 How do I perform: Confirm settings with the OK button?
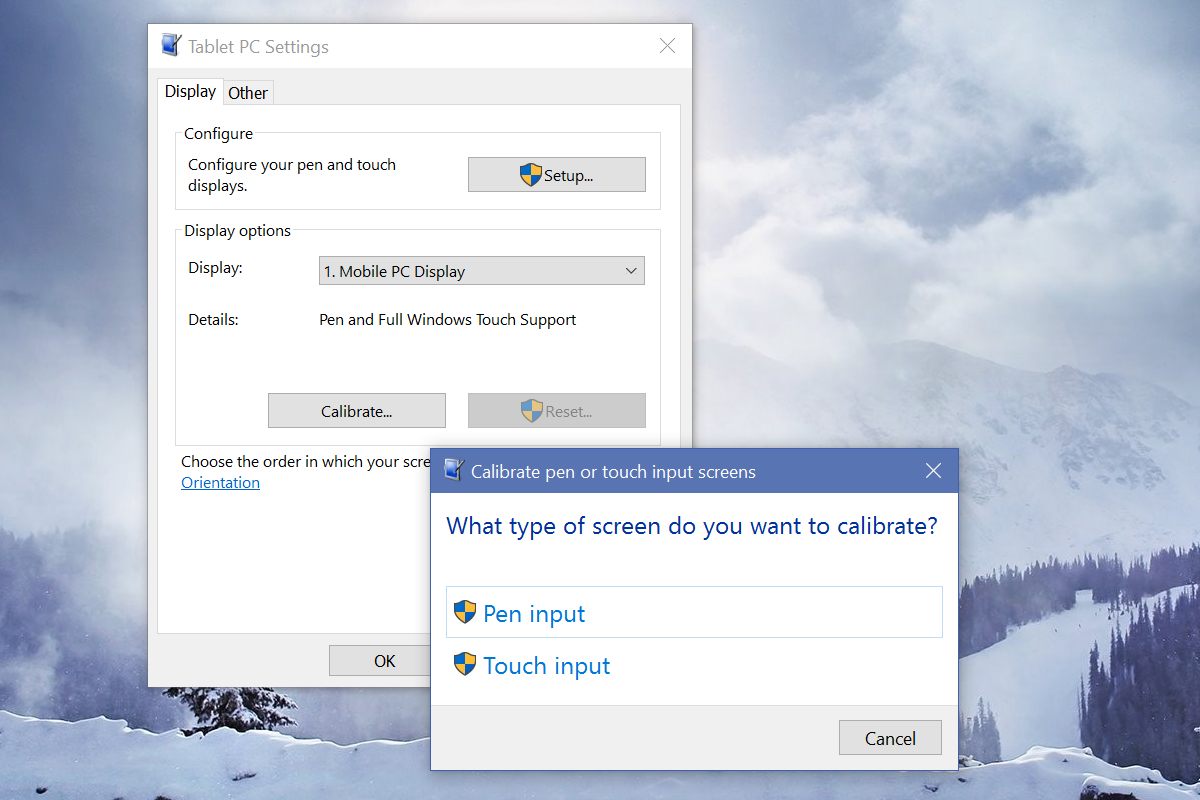(x=384, y=661)
